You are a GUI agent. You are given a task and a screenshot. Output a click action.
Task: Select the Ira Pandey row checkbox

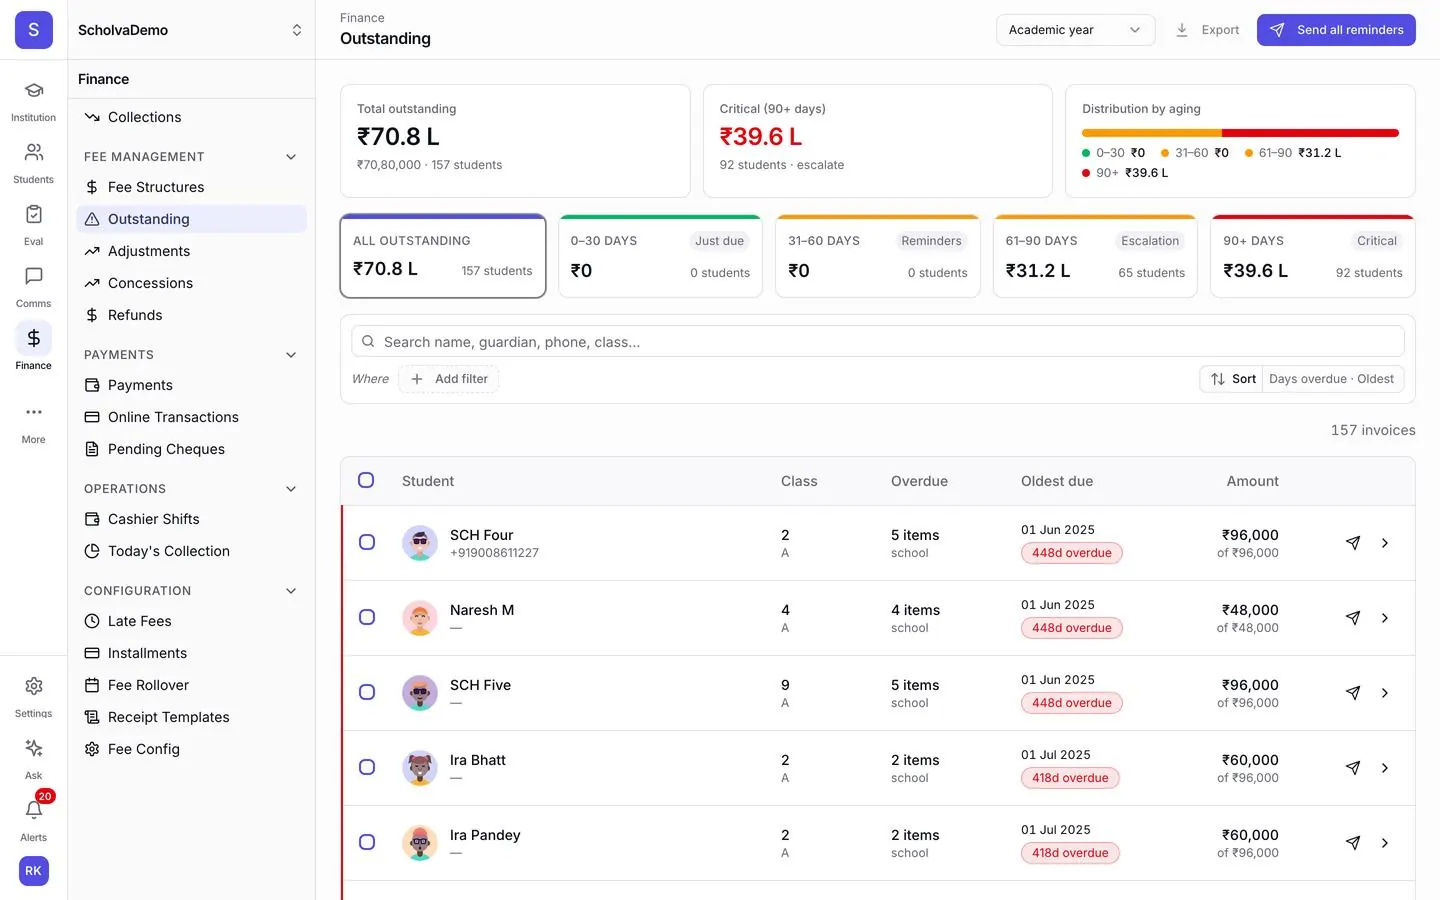pos(367,842)
